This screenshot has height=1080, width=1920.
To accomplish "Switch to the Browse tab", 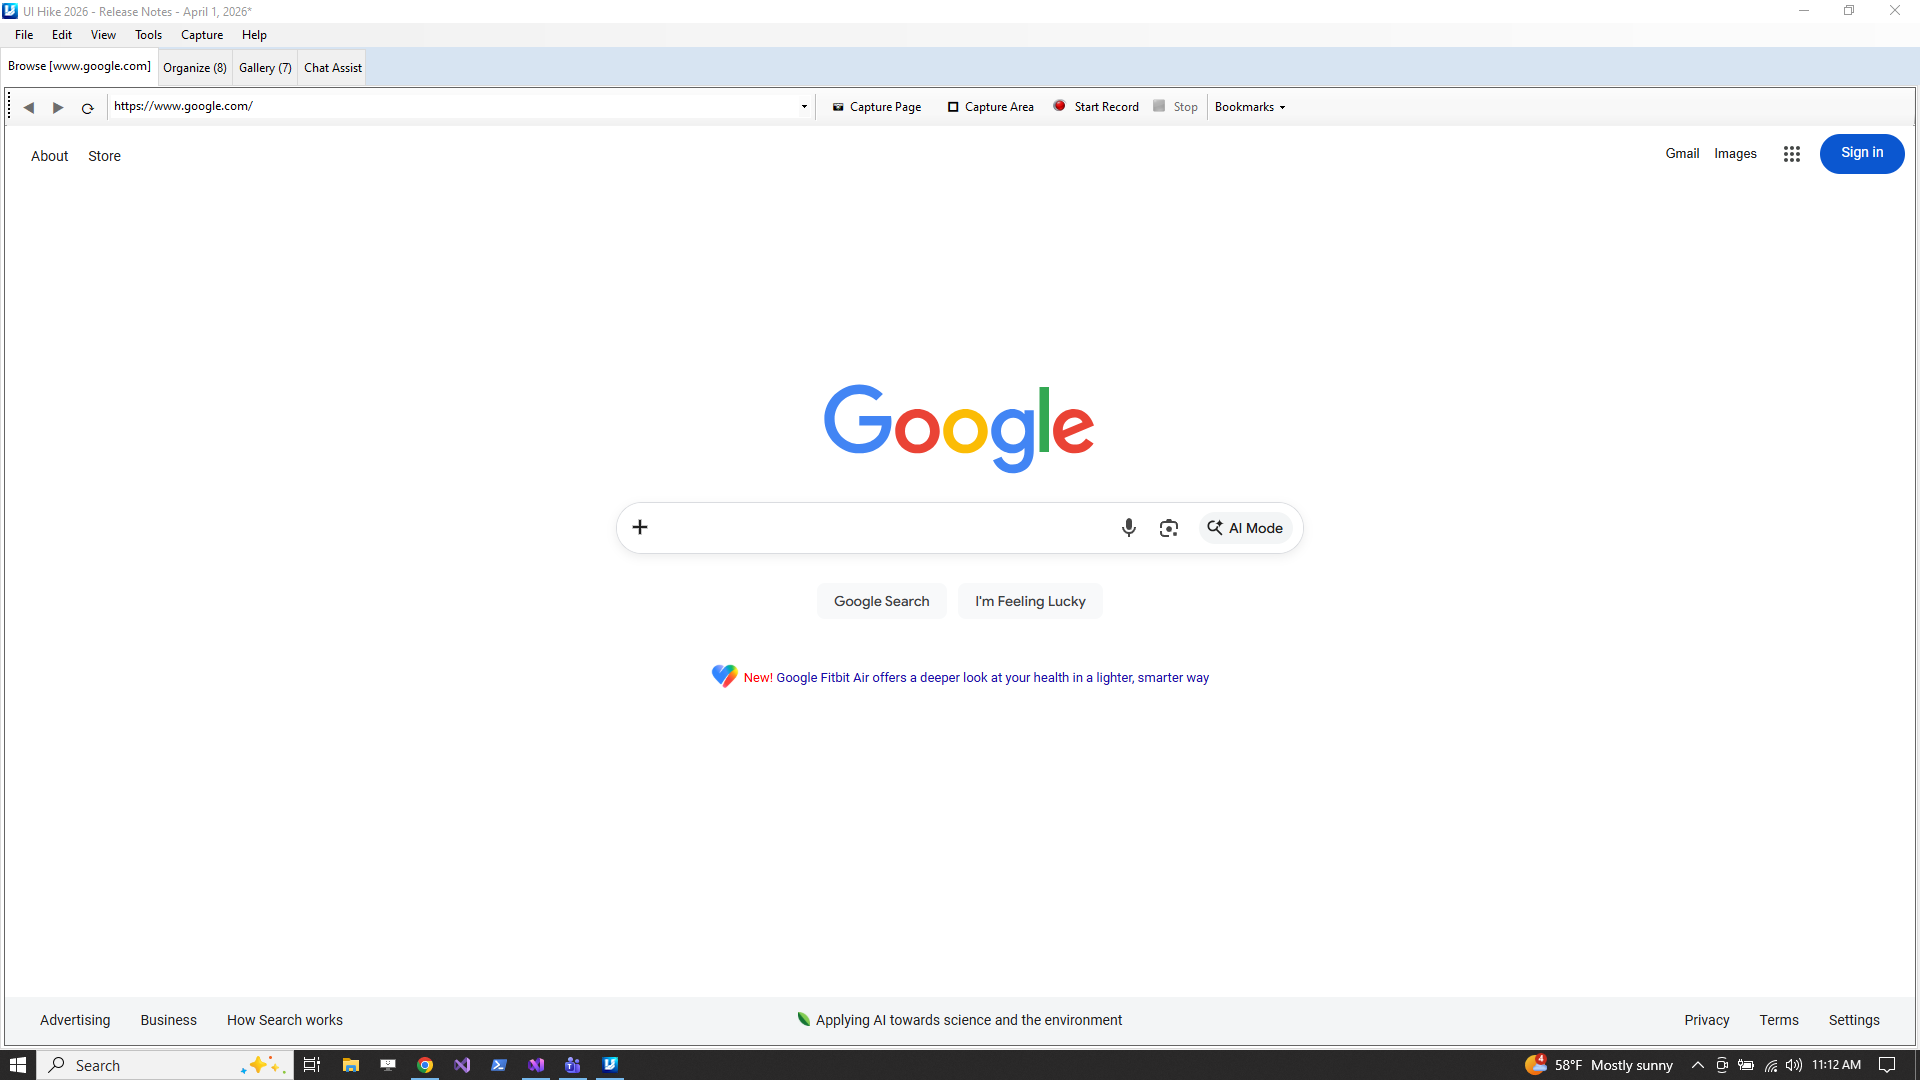I will tap(79, 66).
